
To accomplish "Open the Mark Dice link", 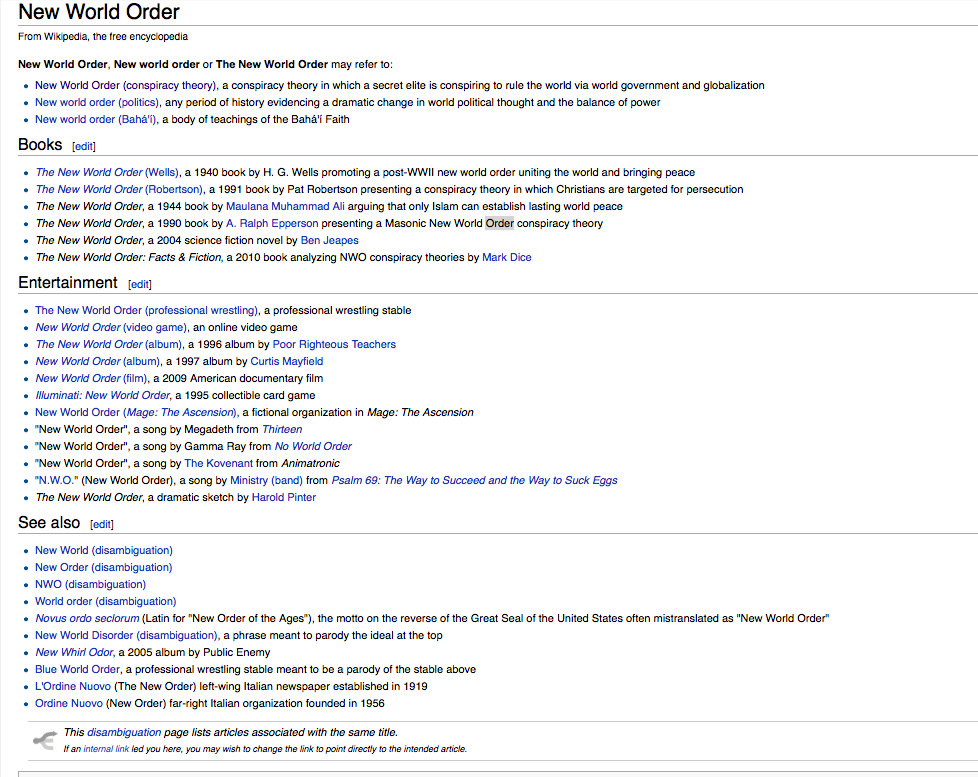I will pos(506,257).
